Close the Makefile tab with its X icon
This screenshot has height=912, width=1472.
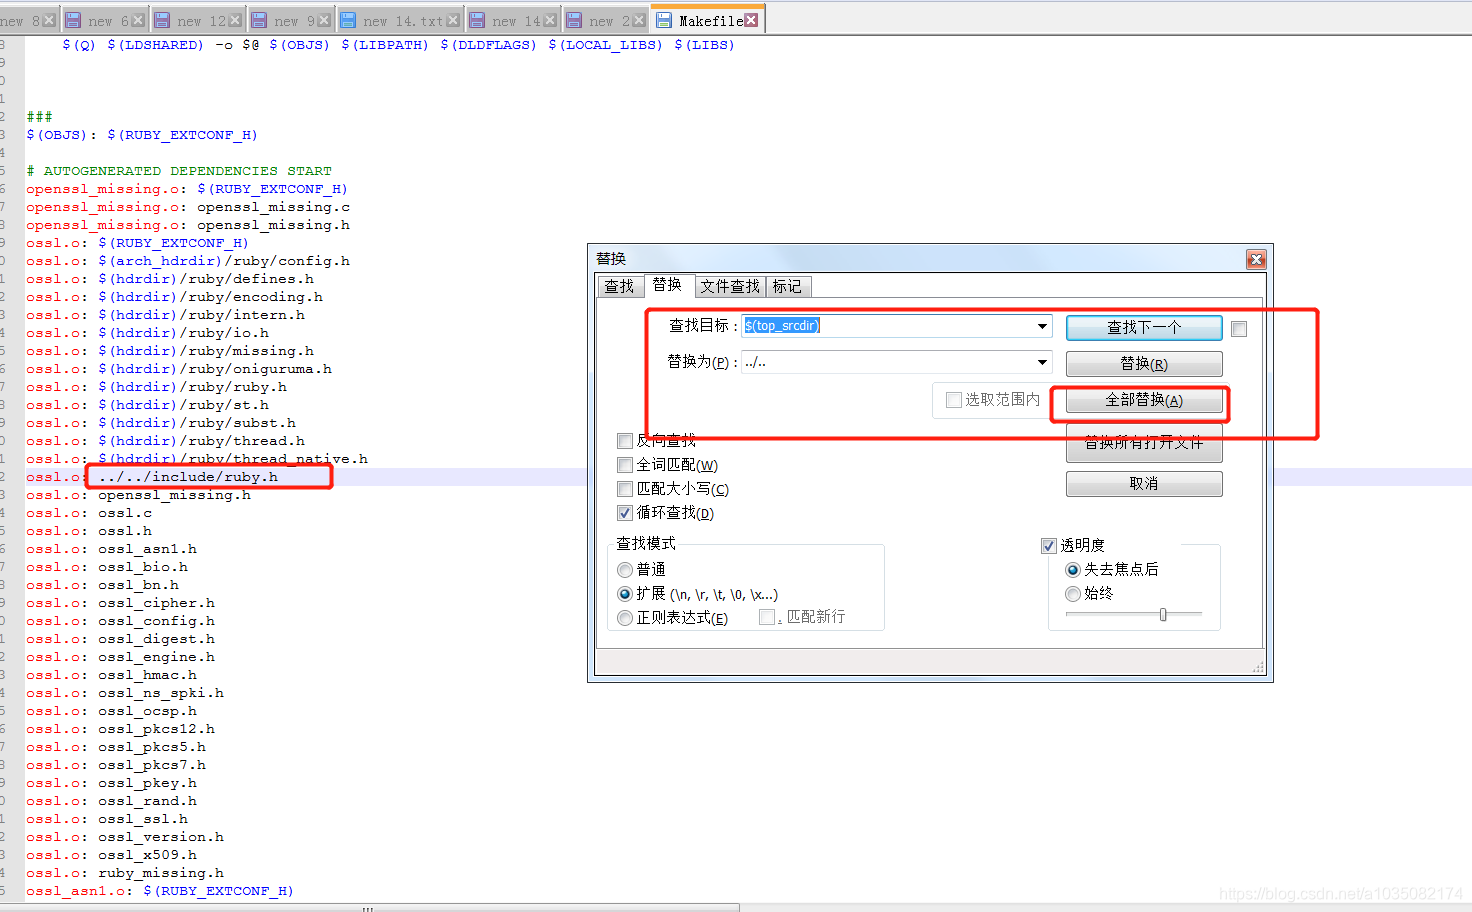(x=751, y=20)
